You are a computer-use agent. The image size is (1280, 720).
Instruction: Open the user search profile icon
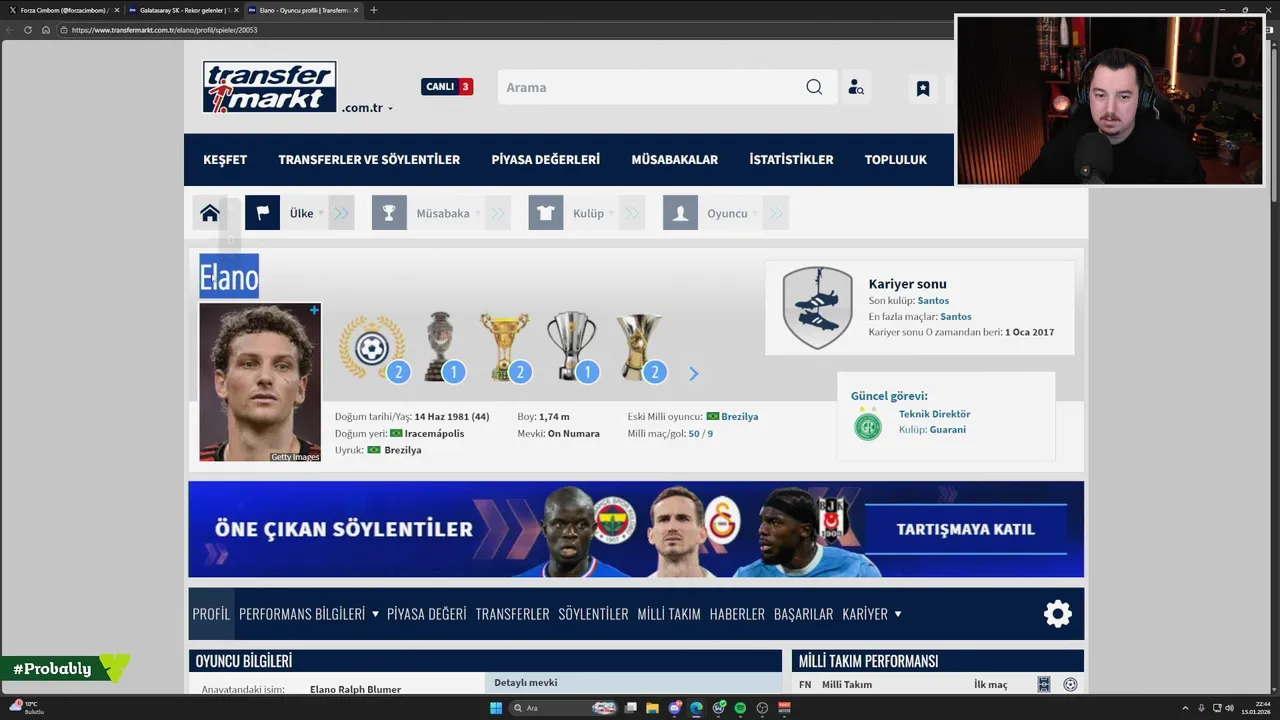pyautogui.click(x=856, y=87)
